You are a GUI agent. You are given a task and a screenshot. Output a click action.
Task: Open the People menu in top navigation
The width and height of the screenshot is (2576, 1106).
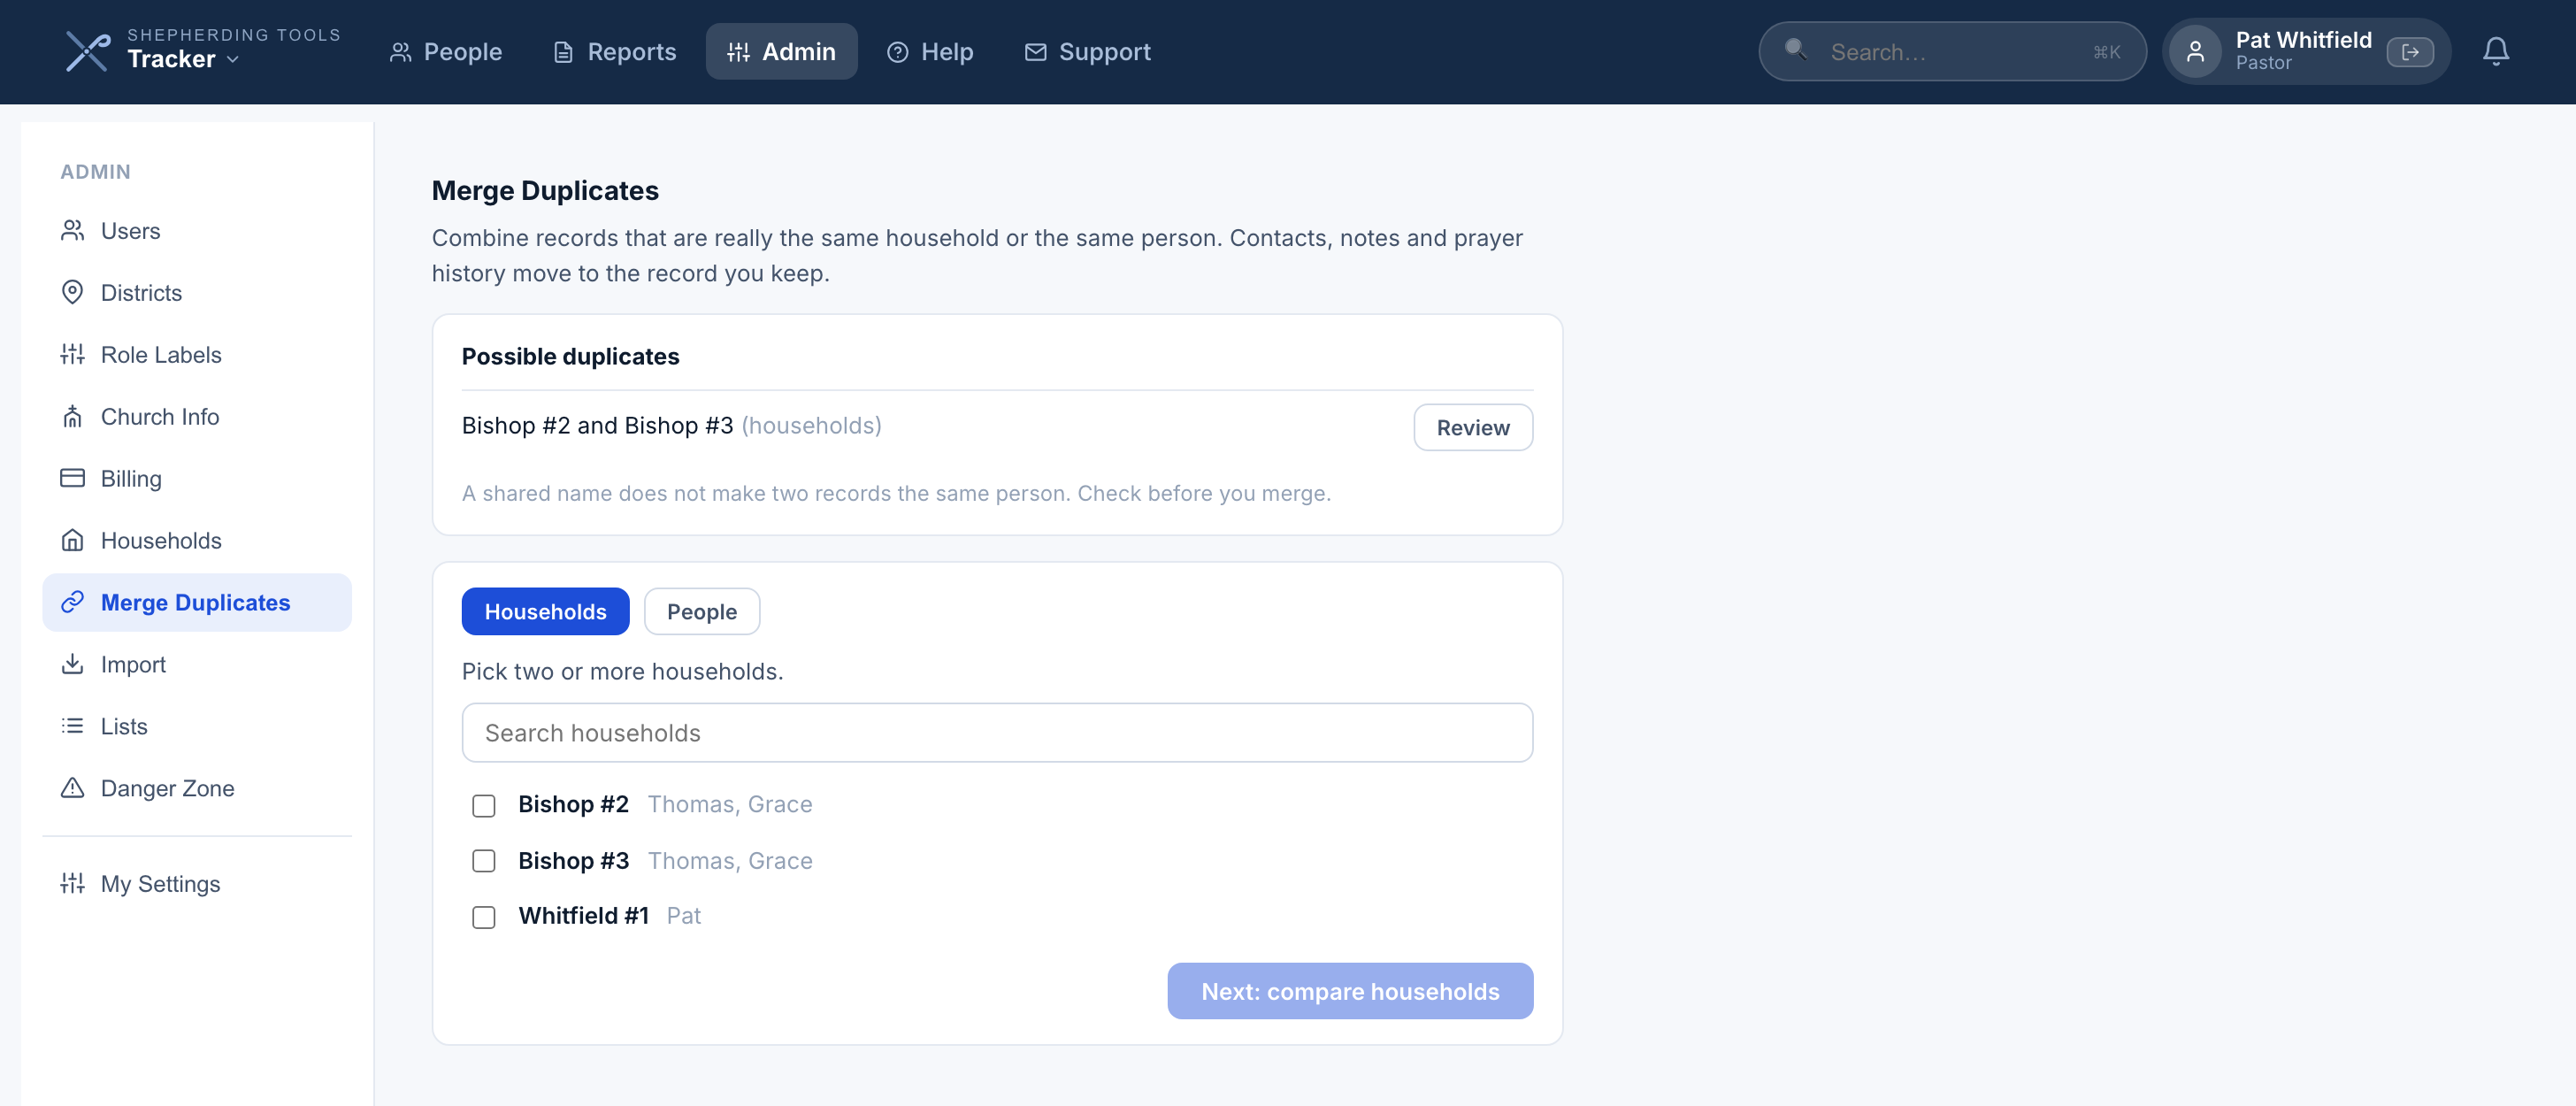point(445,51)
